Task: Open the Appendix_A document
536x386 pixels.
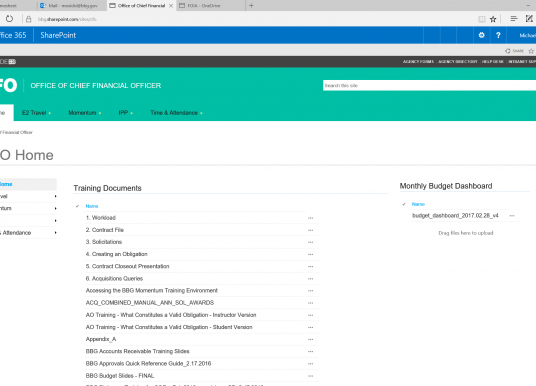Action: click(101, 339)
